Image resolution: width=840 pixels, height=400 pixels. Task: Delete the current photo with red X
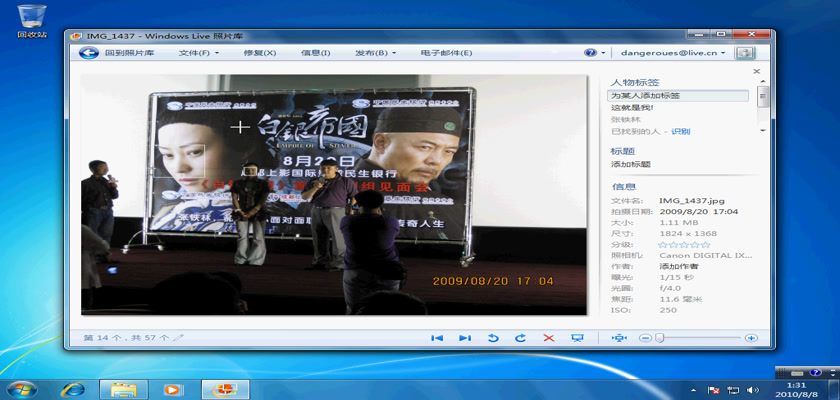[548, 338]
